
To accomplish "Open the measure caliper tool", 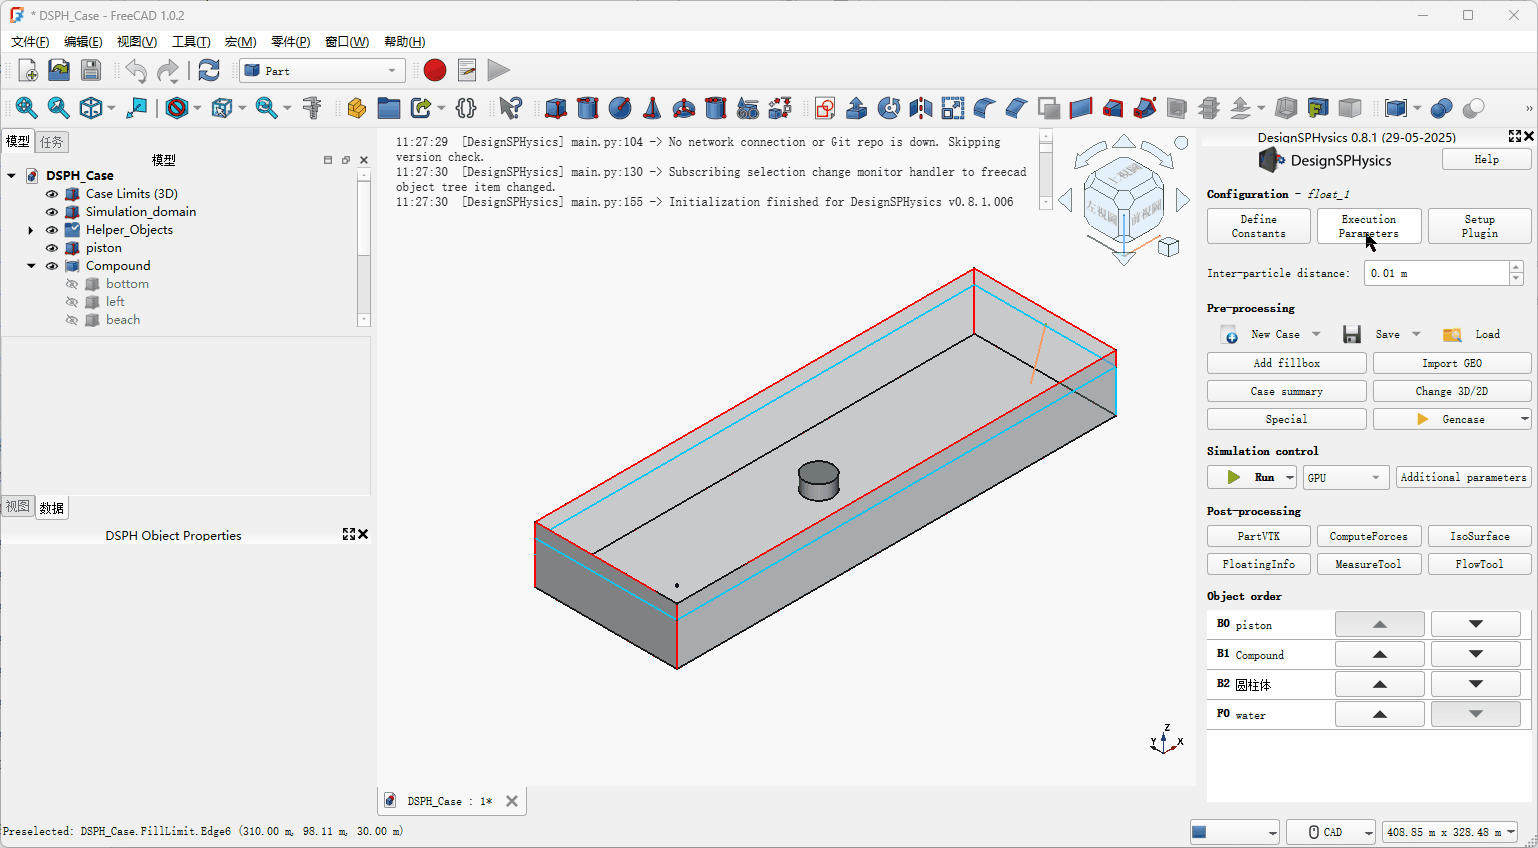I will pyautogui.click(x=312, y=108).
